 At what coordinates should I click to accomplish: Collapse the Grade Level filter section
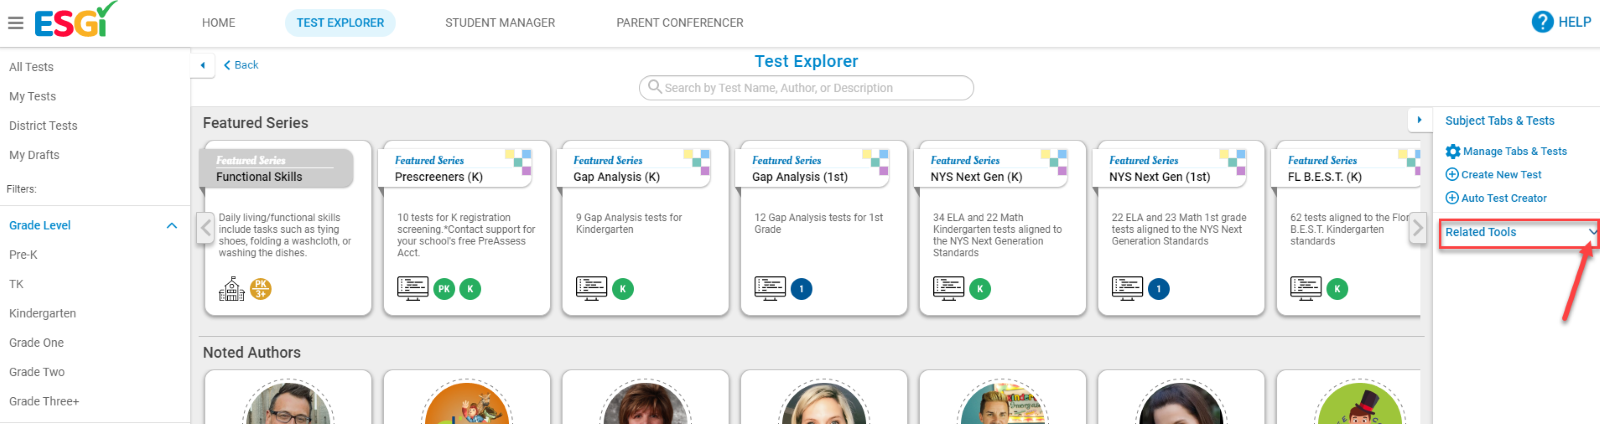tap(171, 226)
